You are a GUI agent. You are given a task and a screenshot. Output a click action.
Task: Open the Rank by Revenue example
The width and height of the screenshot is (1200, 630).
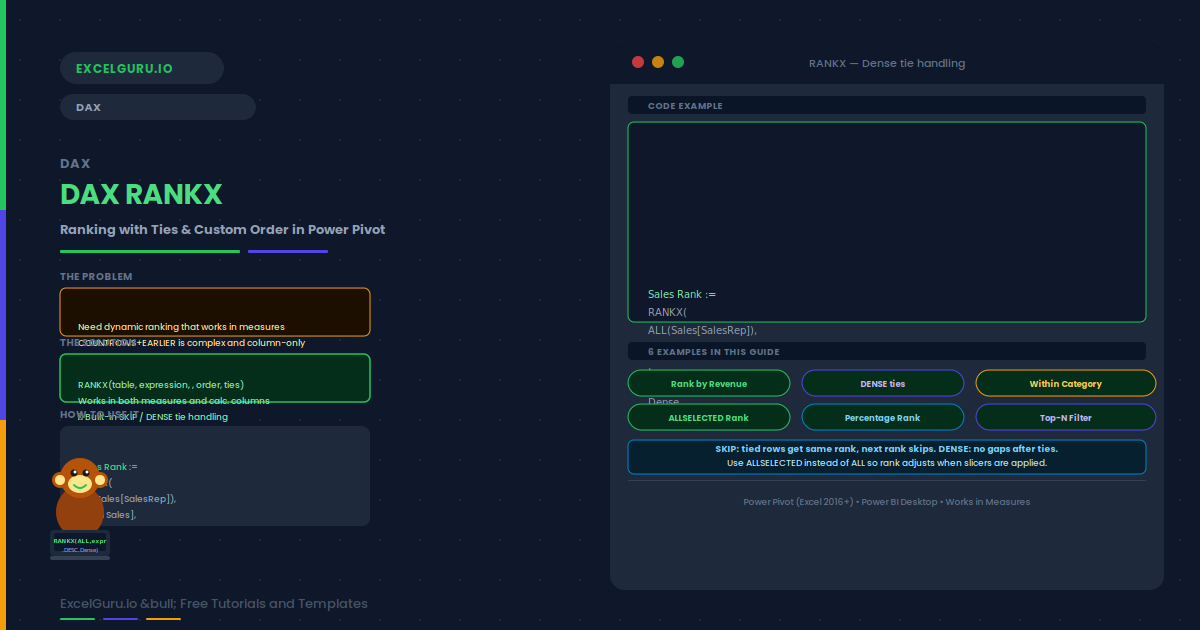(x=709, y=383)
